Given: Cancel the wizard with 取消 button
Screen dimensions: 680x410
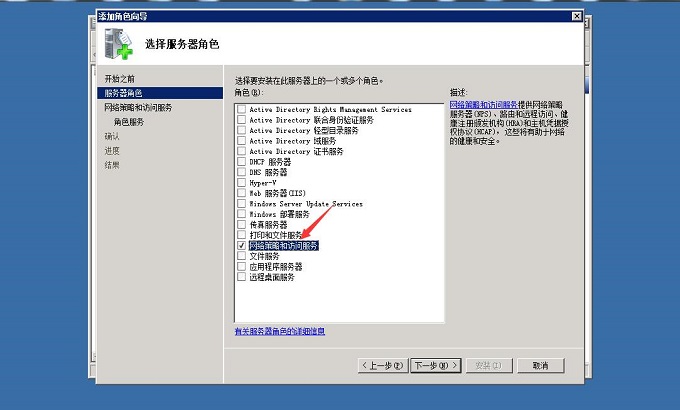Looking at the screenshot, I should click(x=540, y=365).
